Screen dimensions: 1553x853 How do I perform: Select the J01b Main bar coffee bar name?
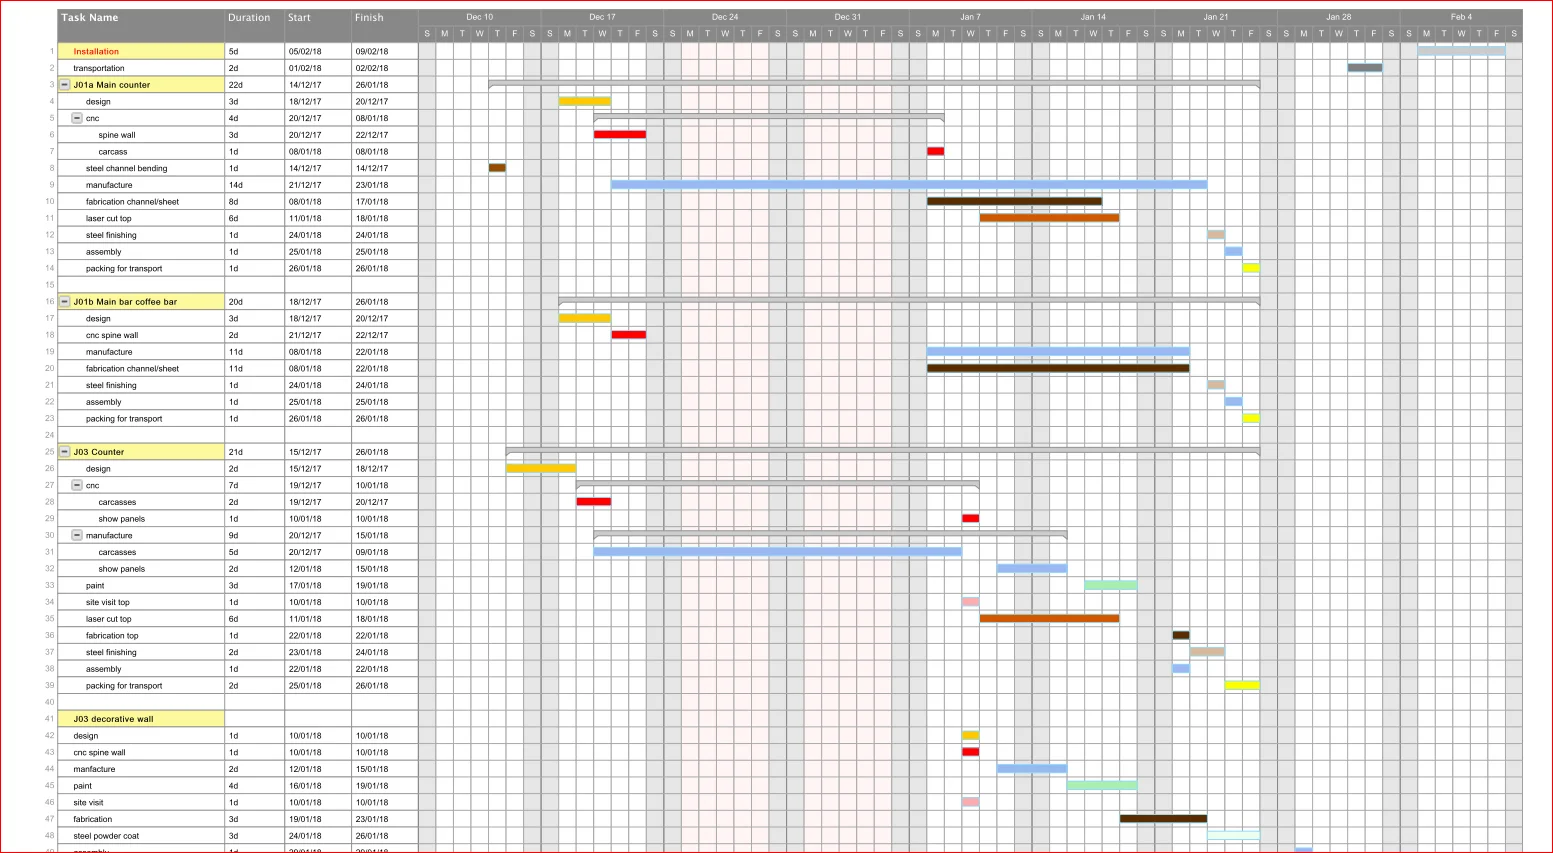(x=125, y=302)
